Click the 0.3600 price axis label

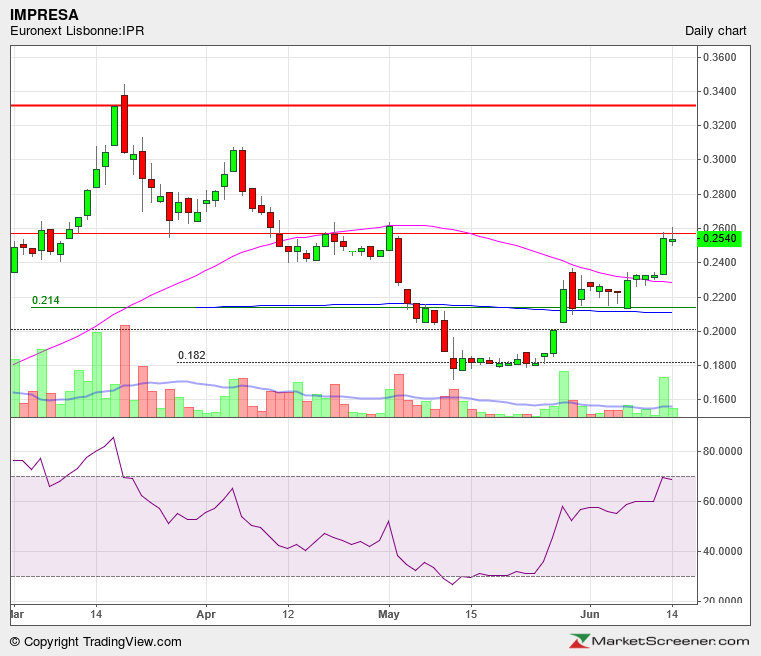point(720,57)
